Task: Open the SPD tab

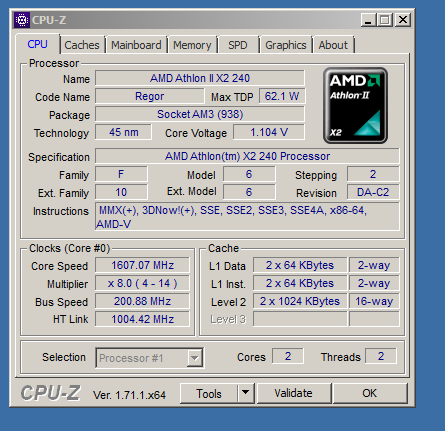Action: click(x=238, y=45)
